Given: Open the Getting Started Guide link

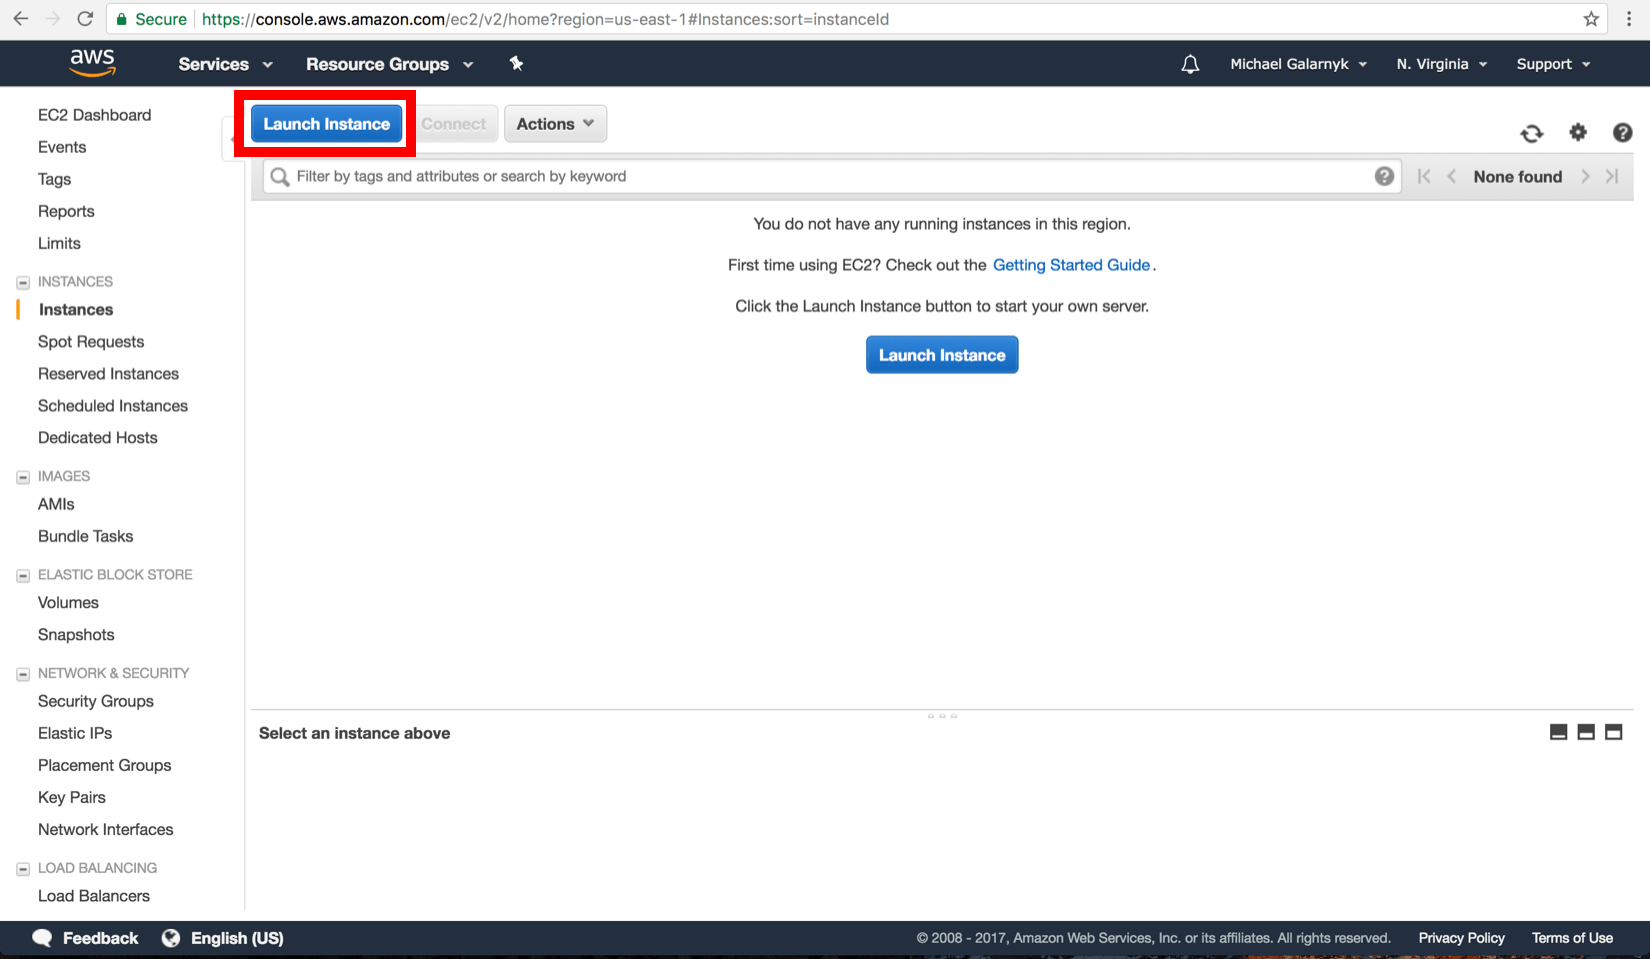Looking at the screenshot, I should (x=1071, y=265).
